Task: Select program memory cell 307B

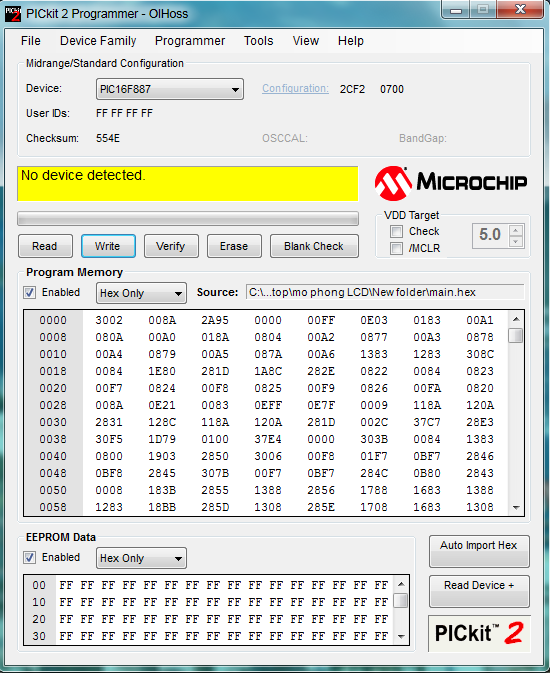Action: [215, 473]
